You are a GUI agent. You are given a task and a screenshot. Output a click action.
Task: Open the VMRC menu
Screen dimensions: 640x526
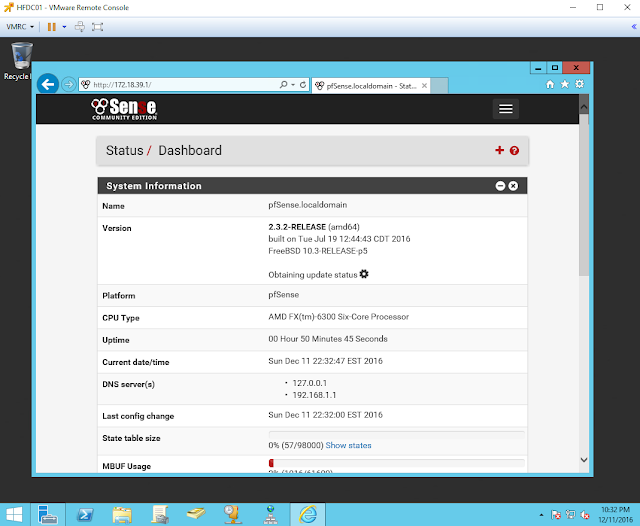tap(20, 27)
